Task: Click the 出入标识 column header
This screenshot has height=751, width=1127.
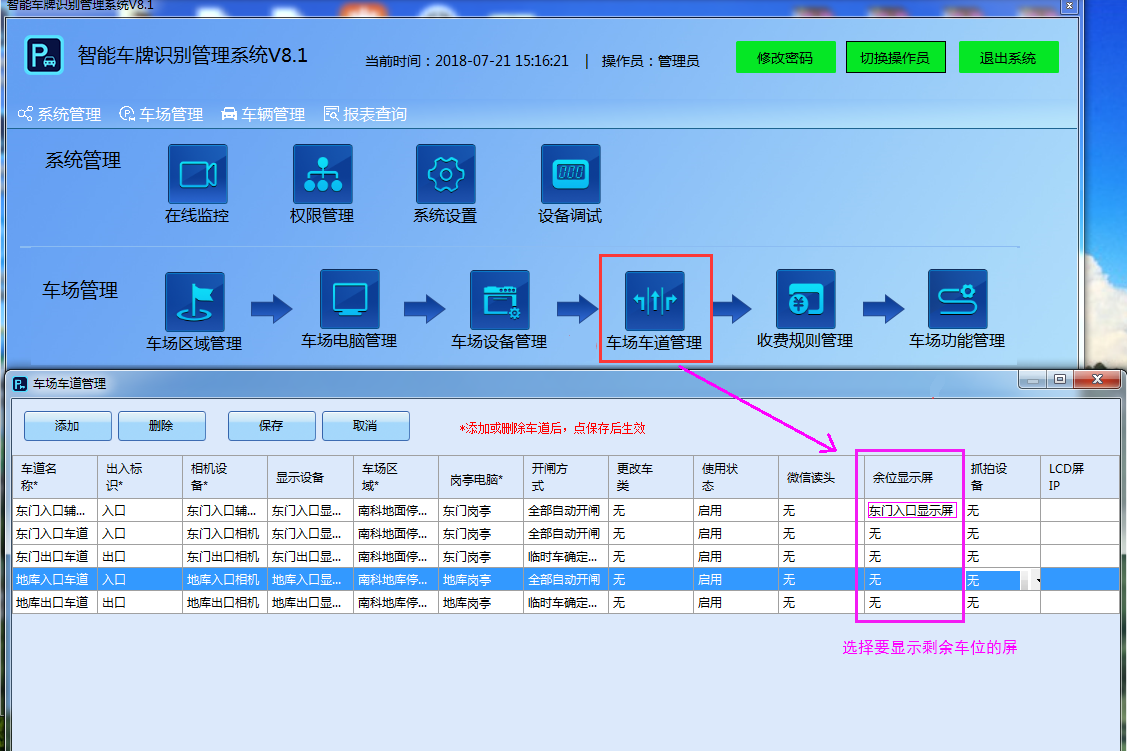Action: pyautogui.click(x=140, y=477)
